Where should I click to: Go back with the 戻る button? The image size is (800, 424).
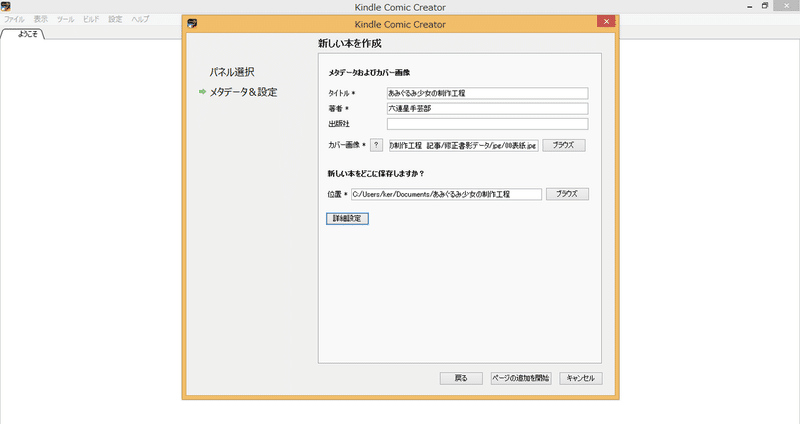pos(461,378)
